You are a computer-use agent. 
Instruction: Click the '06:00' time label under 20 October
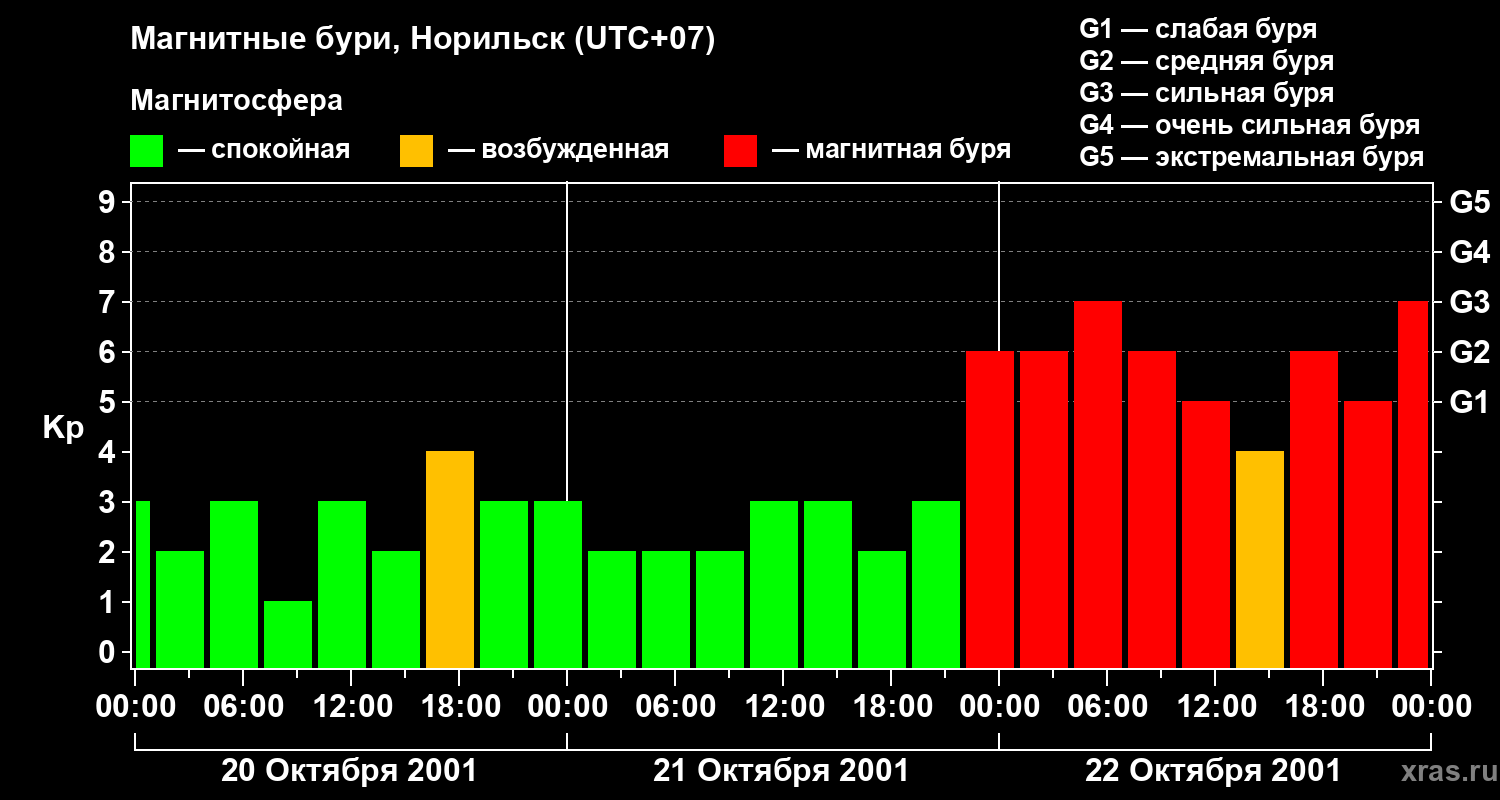pyautogui.click(x=242, y=707)
